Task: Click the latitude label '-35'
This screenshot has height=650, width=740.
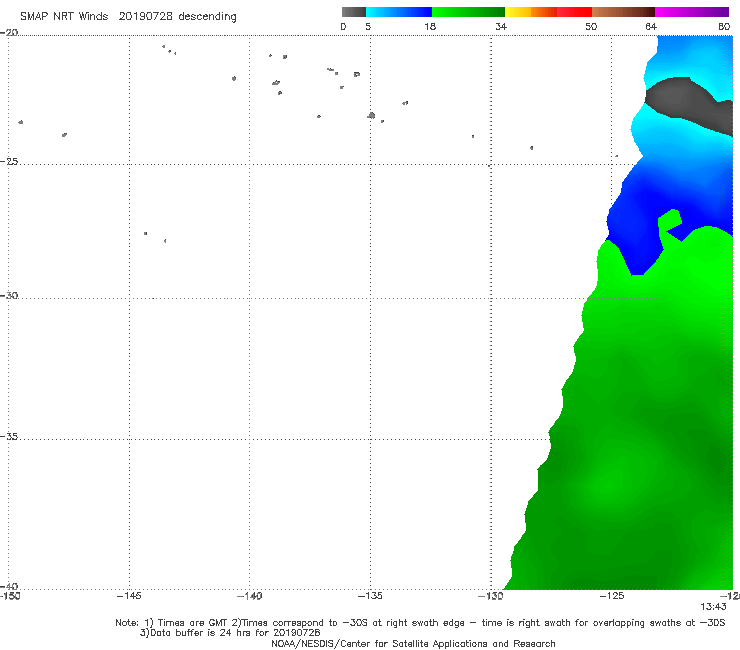Action: click(9, 437)
